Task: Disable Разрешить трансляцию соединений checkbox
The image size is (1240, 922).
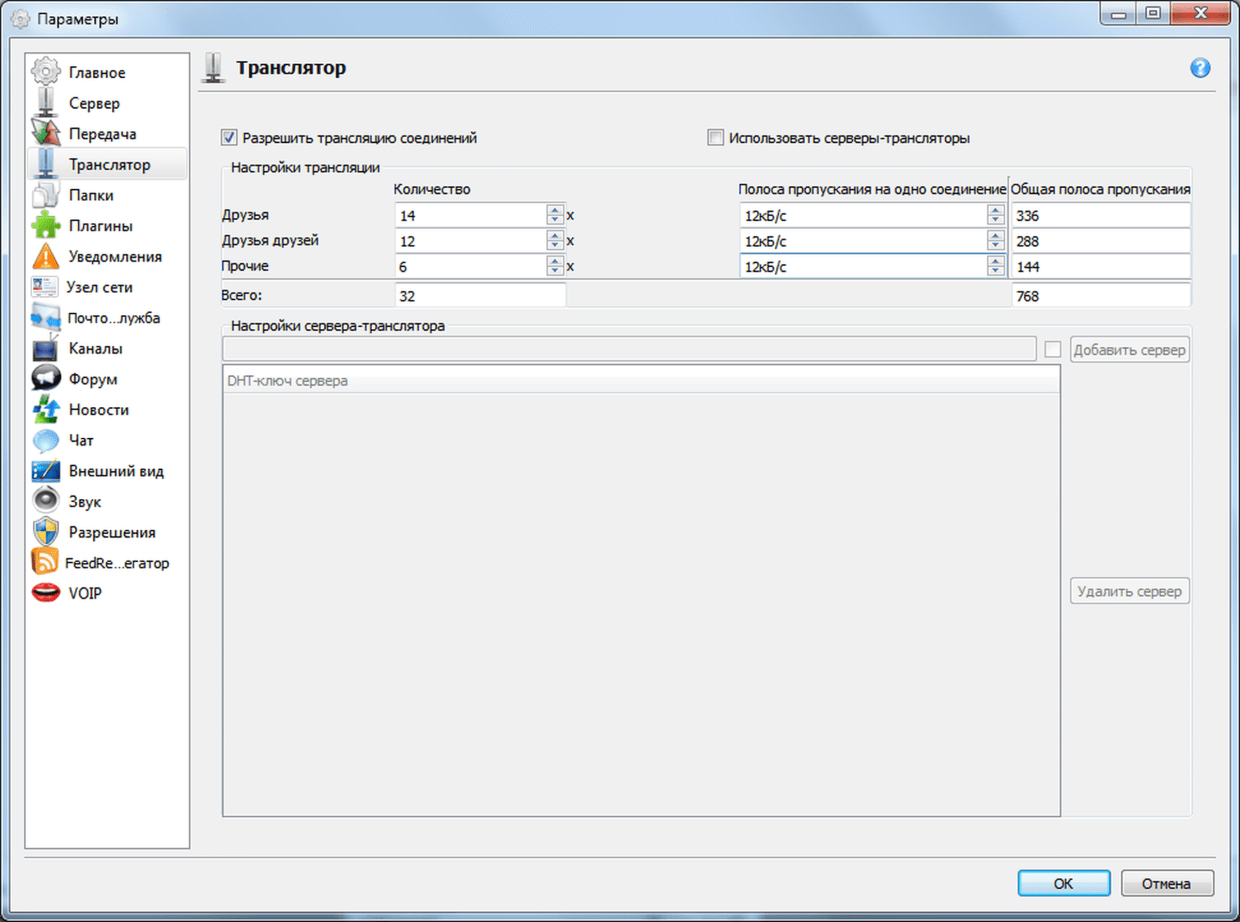Action: [229, 138]
